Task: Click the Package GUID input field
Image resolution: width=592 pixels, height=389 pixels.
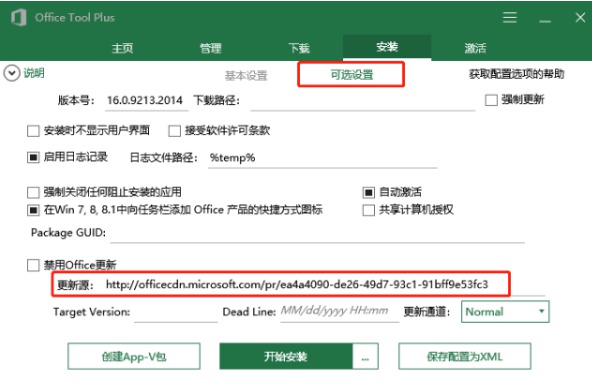Action: coord(317,233)
